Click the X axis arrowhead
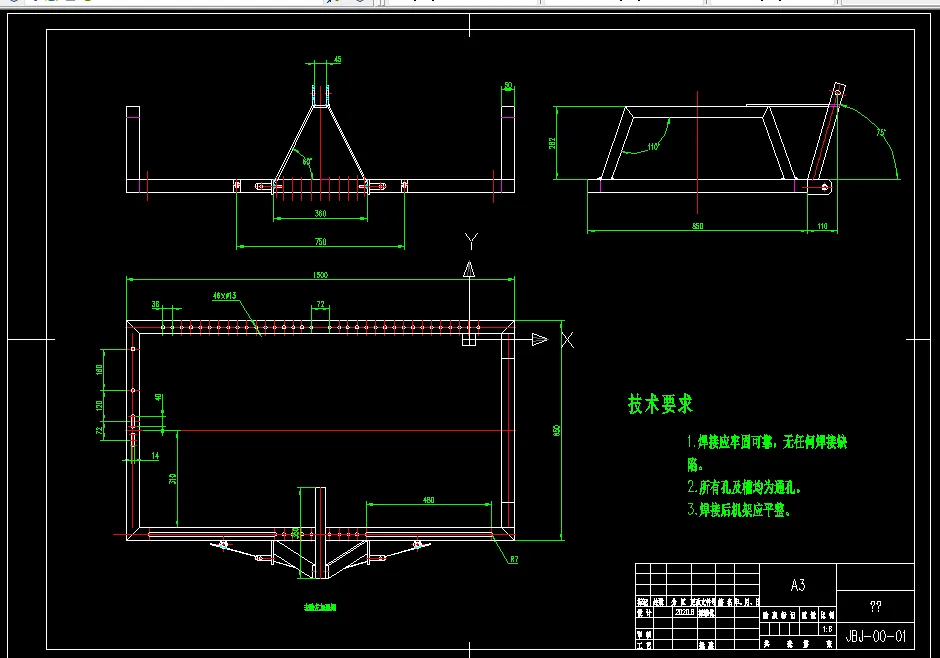 pos(540,340)
